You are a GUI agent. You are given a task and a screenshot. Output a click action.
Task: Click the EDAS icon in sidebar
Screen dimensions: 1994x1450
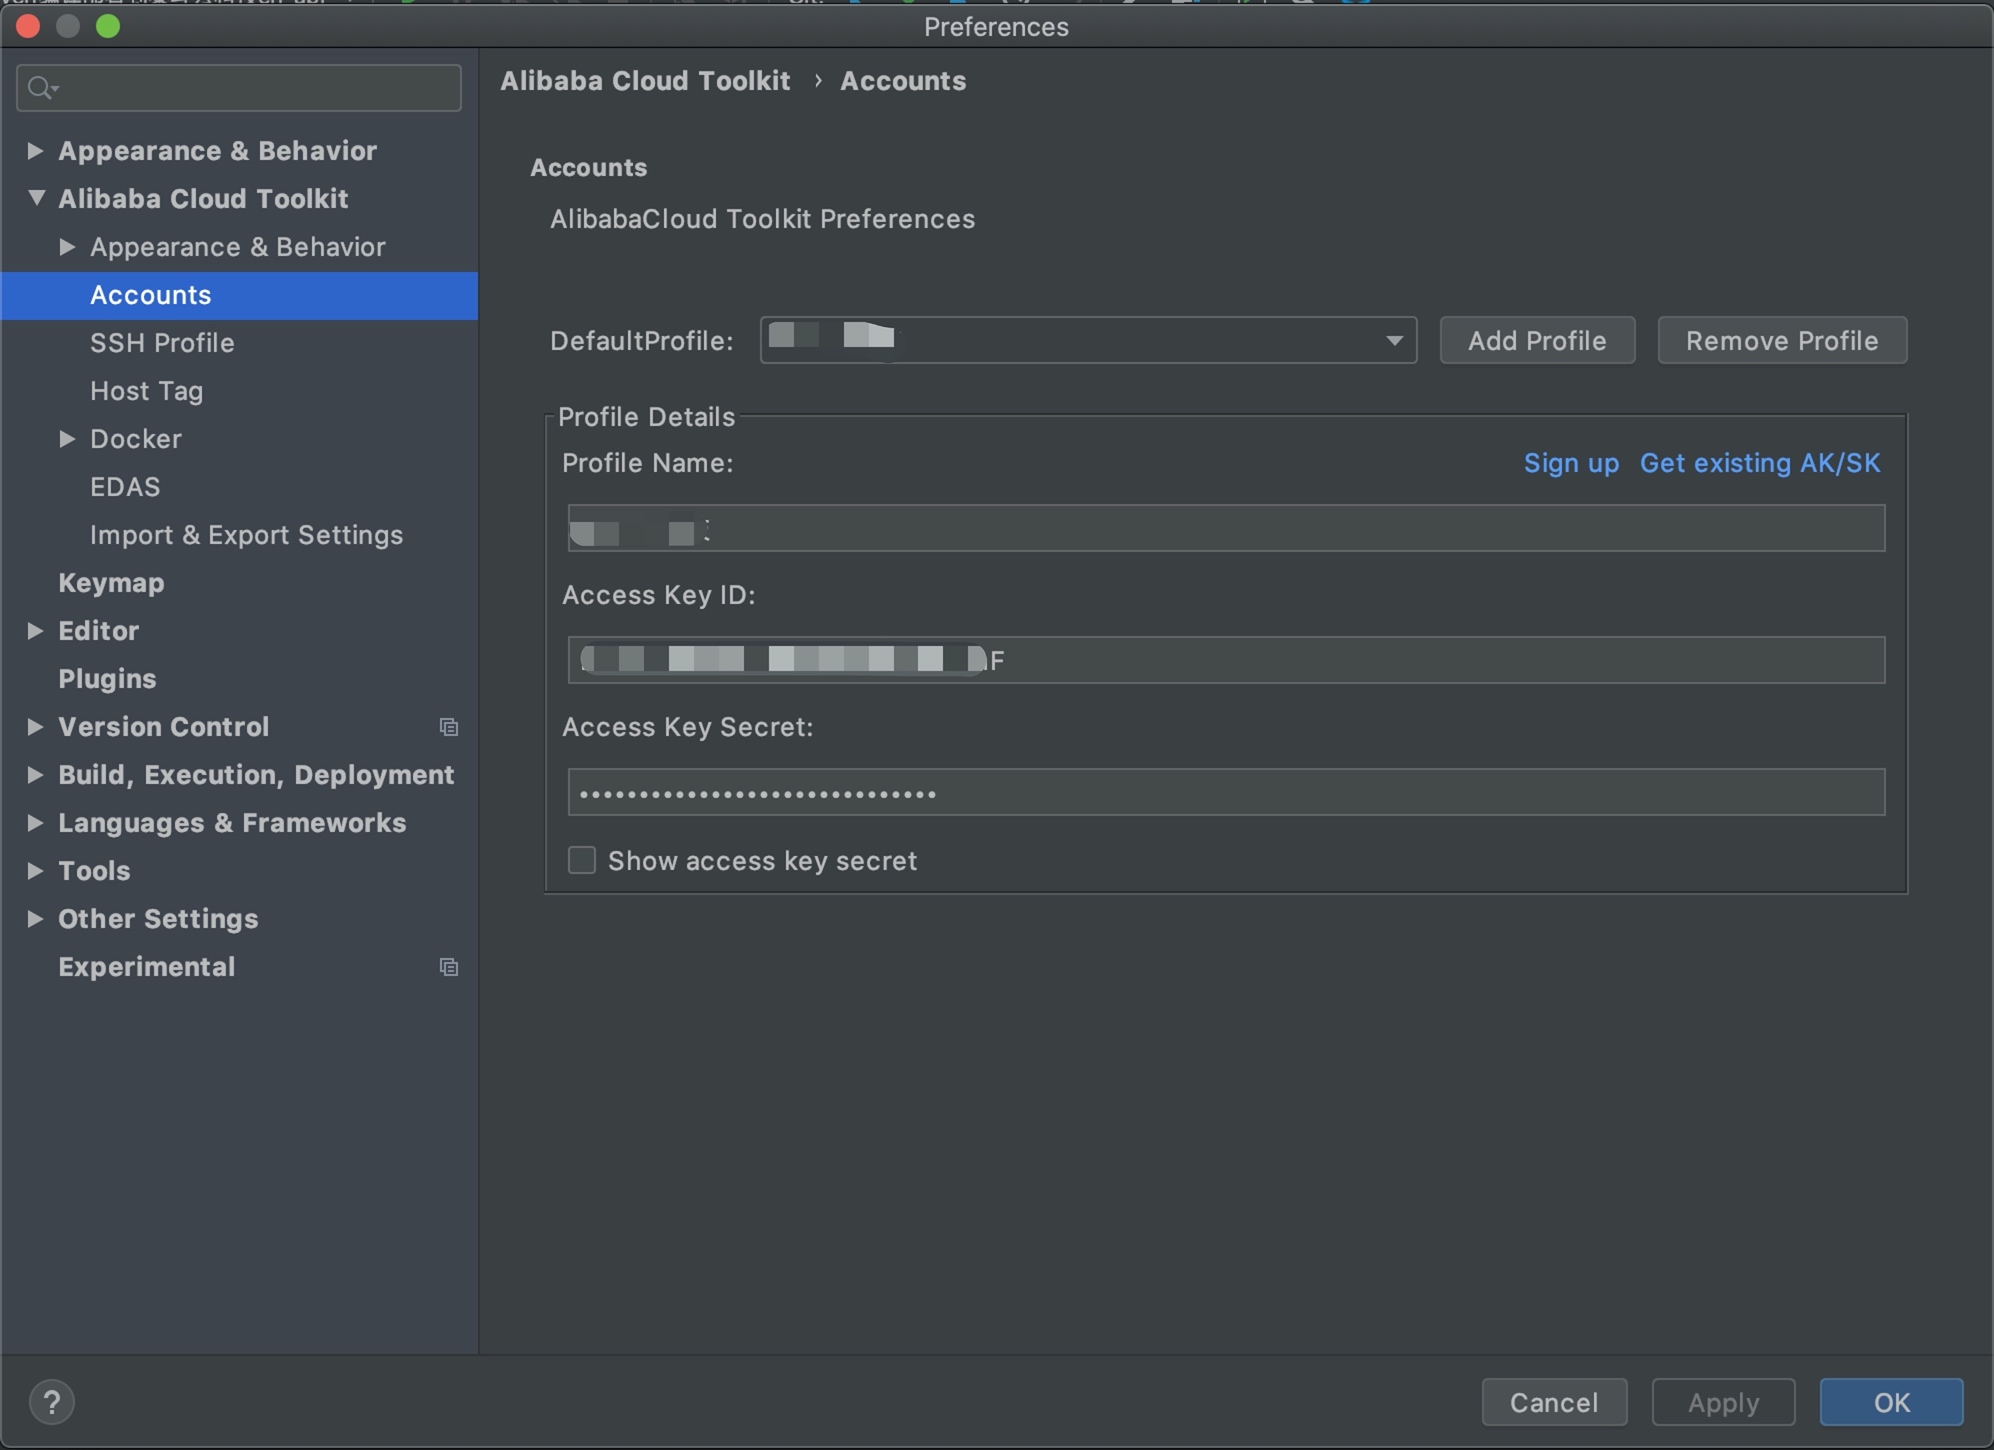124,486
